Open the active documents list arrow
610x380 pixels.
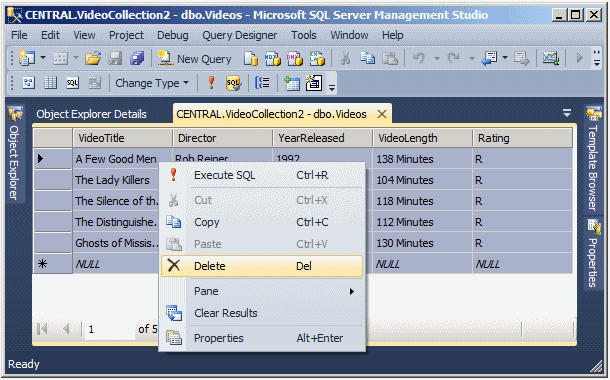pos(567,113)
